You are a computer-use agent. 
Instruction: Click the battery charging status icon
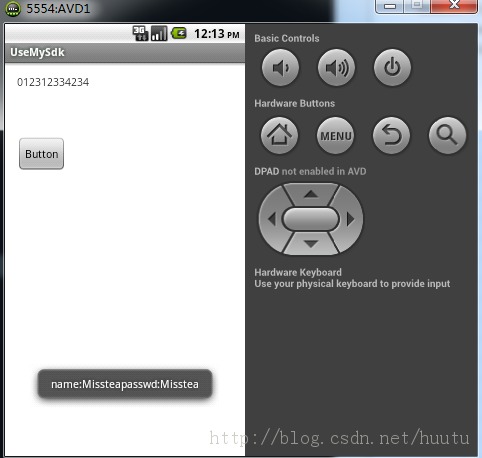click(x=179, y=33)
